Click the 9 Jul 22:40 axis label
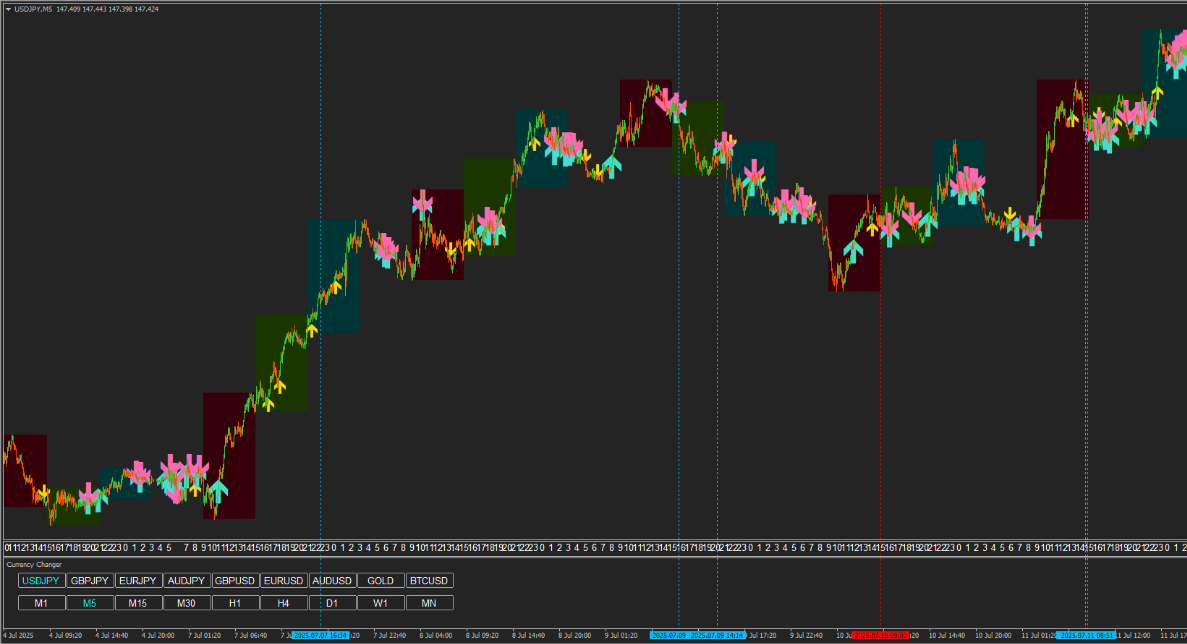This screenshot has width=1187, height=644. 806,636
